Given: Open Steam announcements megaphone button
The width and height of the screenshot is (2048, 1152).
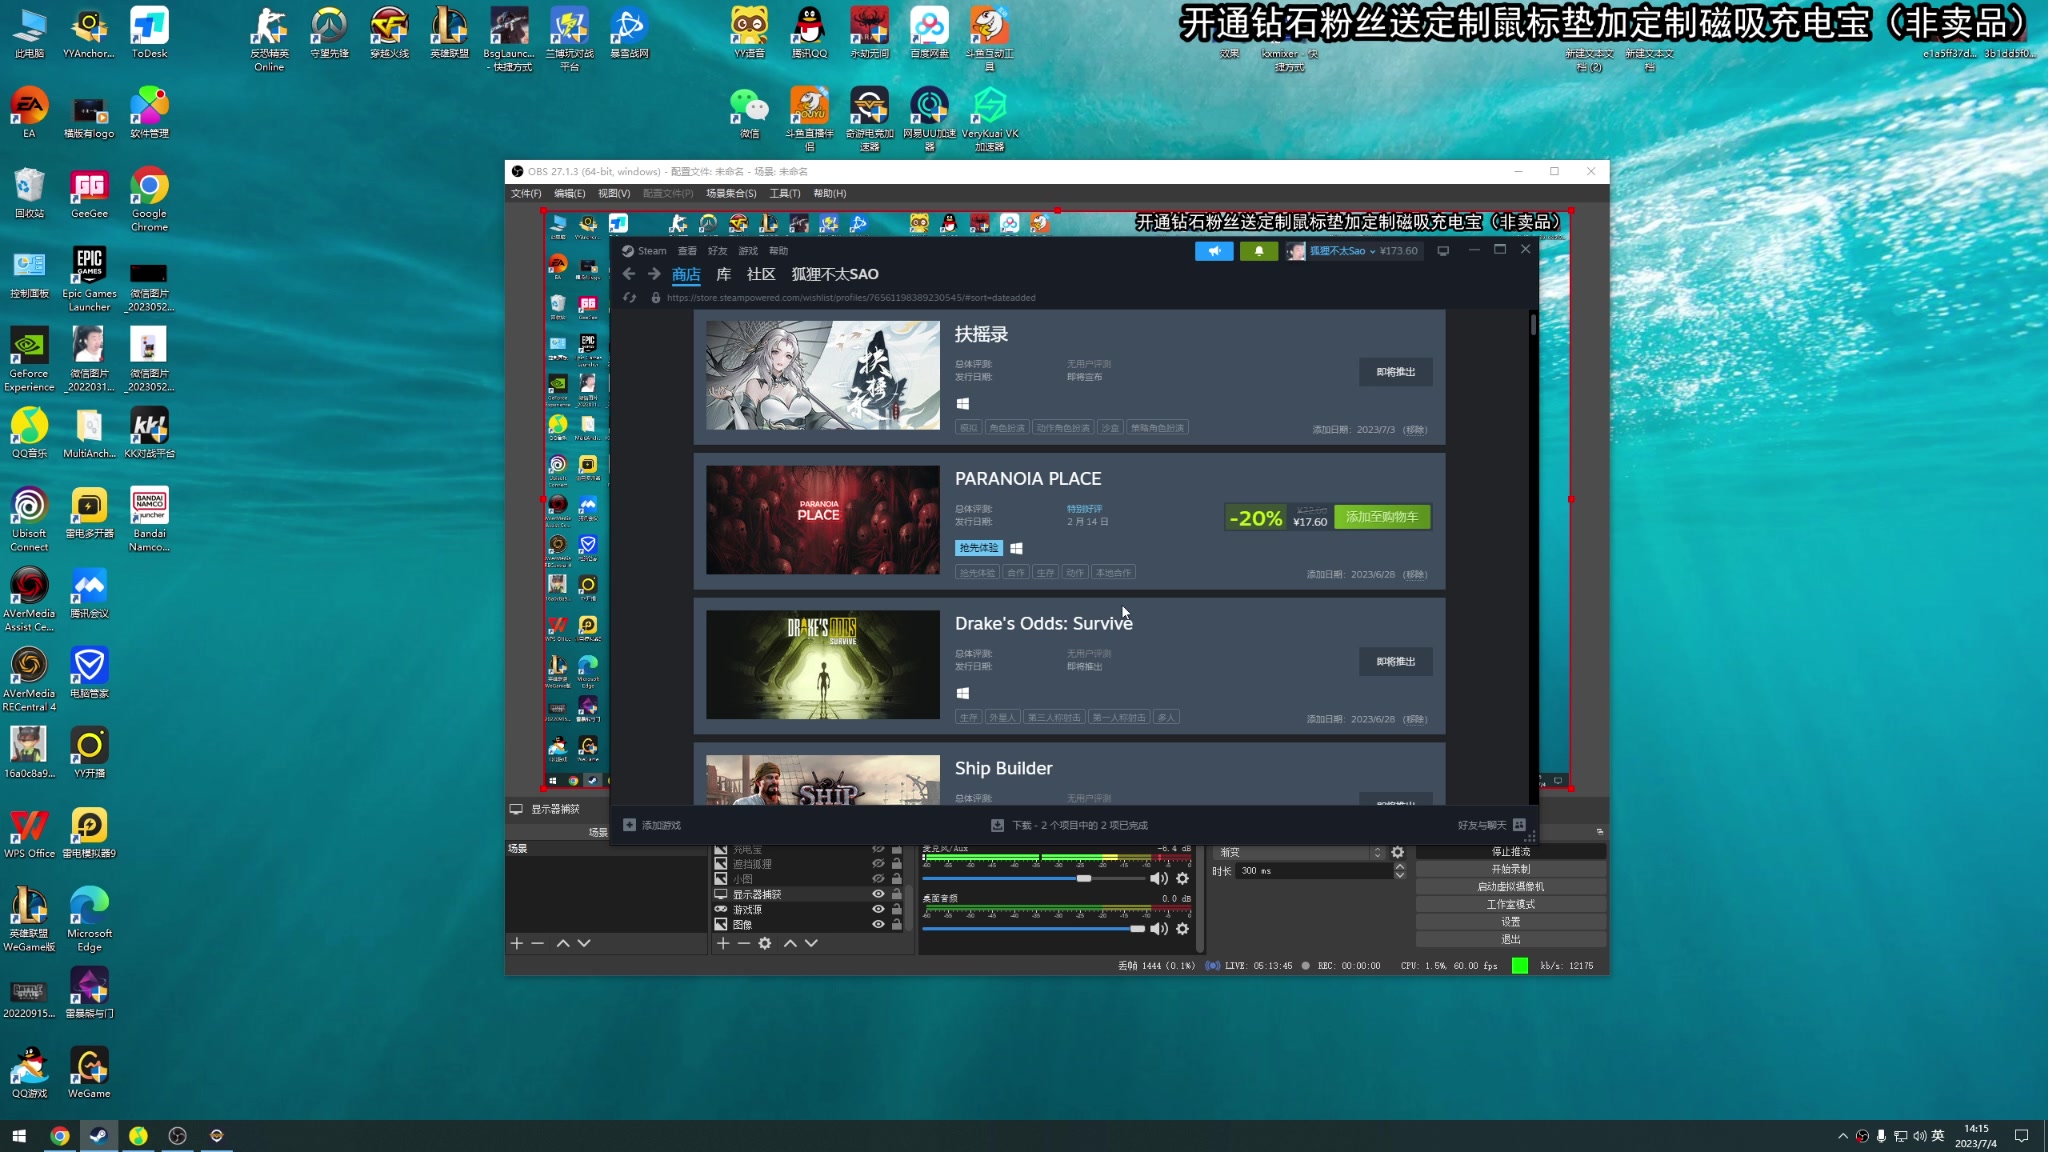Looking at the screenshot, I should point(1214,251).
